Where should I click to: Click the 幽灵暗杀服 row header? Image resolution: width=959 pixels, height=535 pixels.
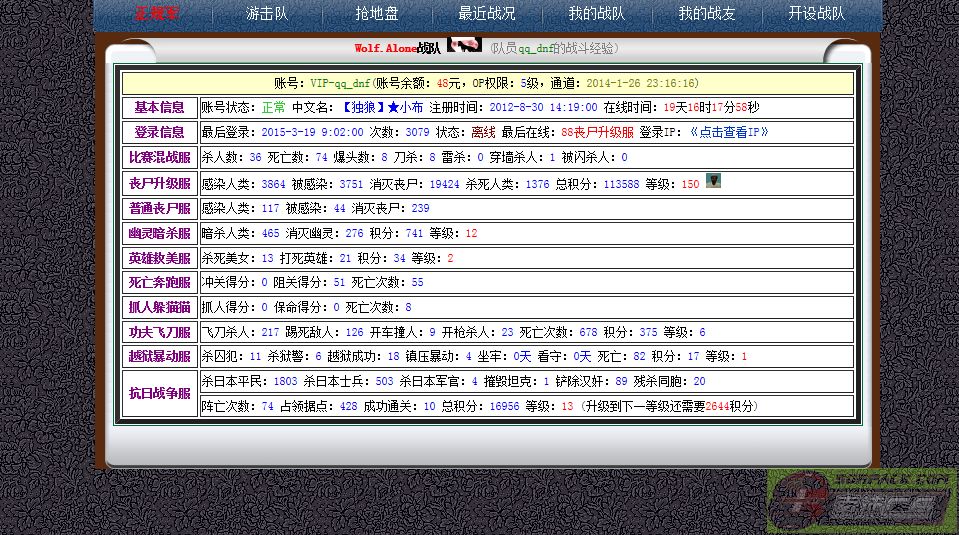pyautogui.click(x=160, y=233)
